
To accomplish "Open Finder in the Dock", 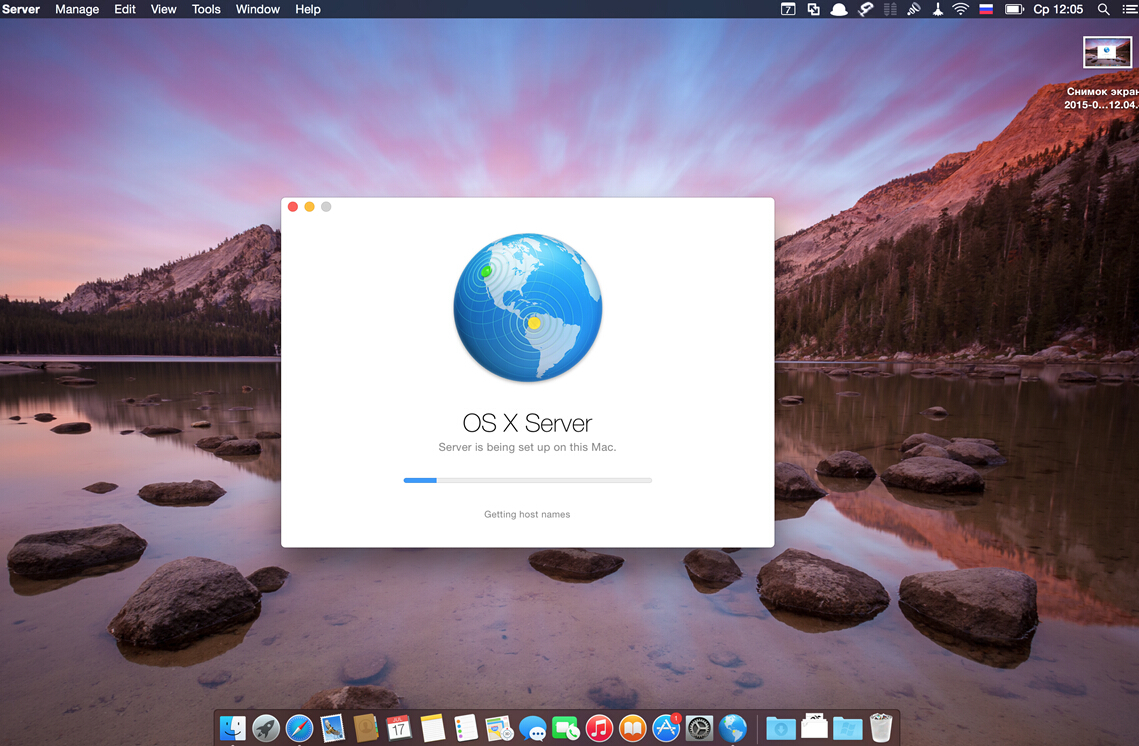I will coord(233,728).
